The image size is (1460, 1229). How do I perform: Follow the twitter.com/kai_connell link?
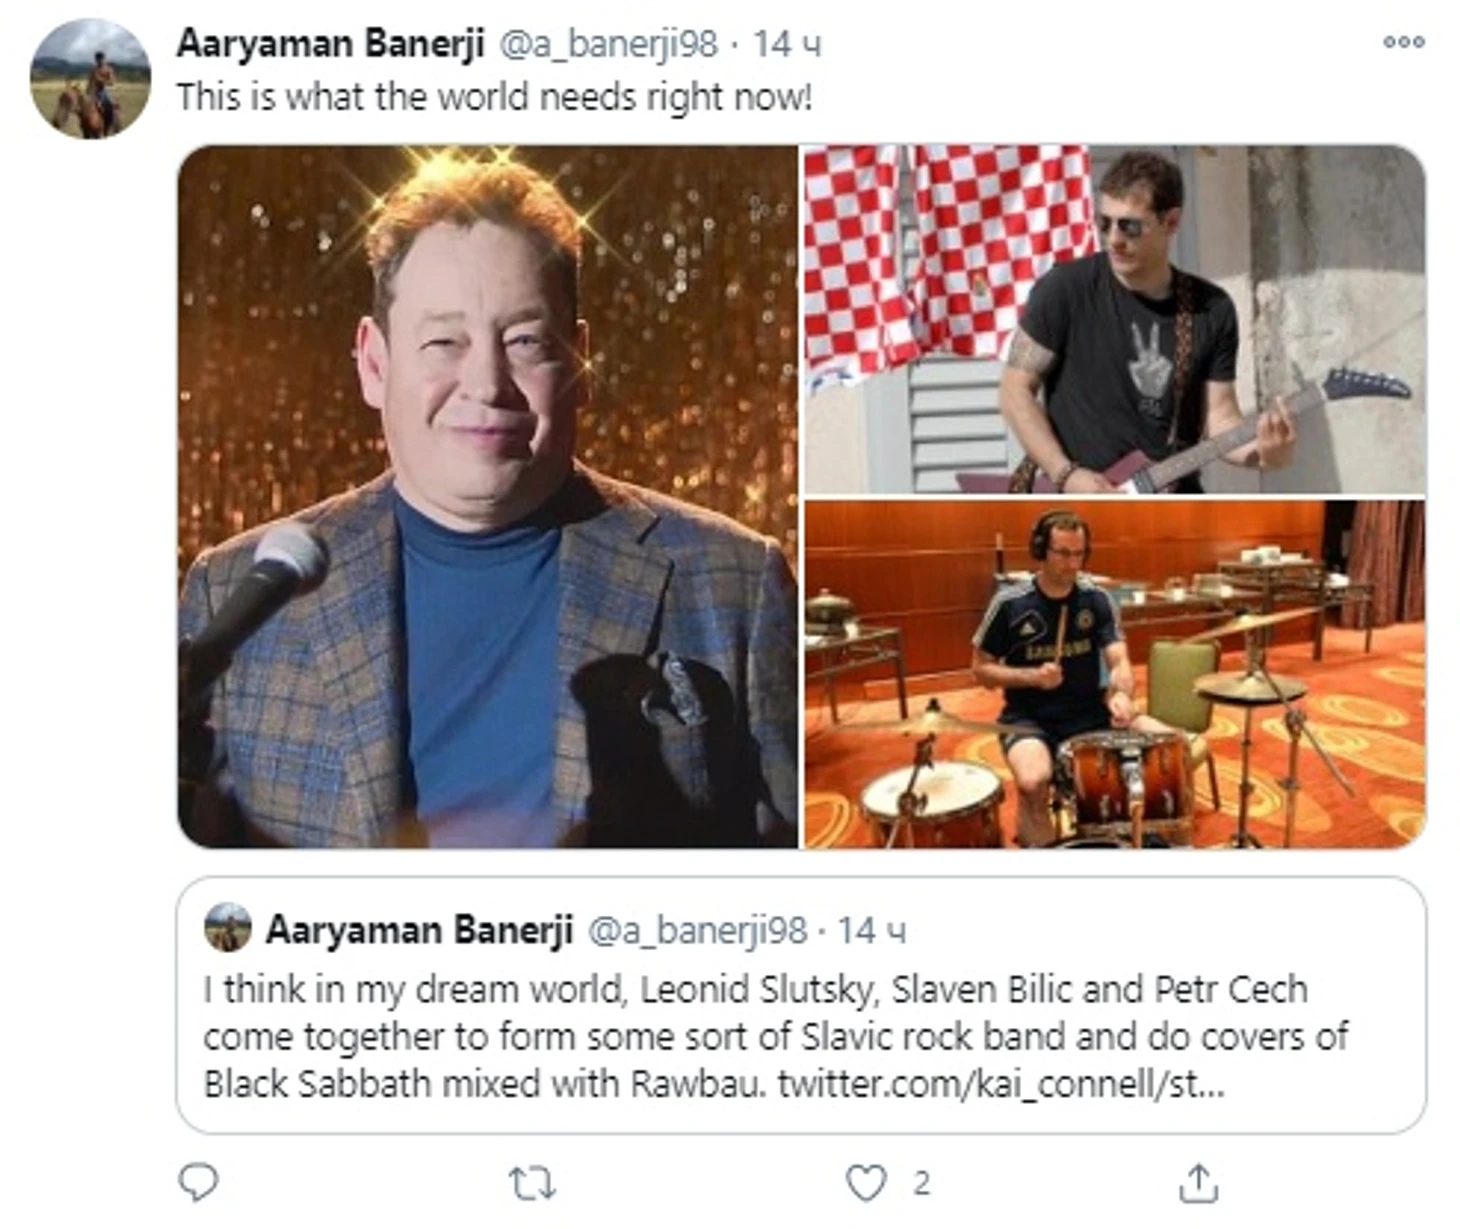[1001, 1084]
